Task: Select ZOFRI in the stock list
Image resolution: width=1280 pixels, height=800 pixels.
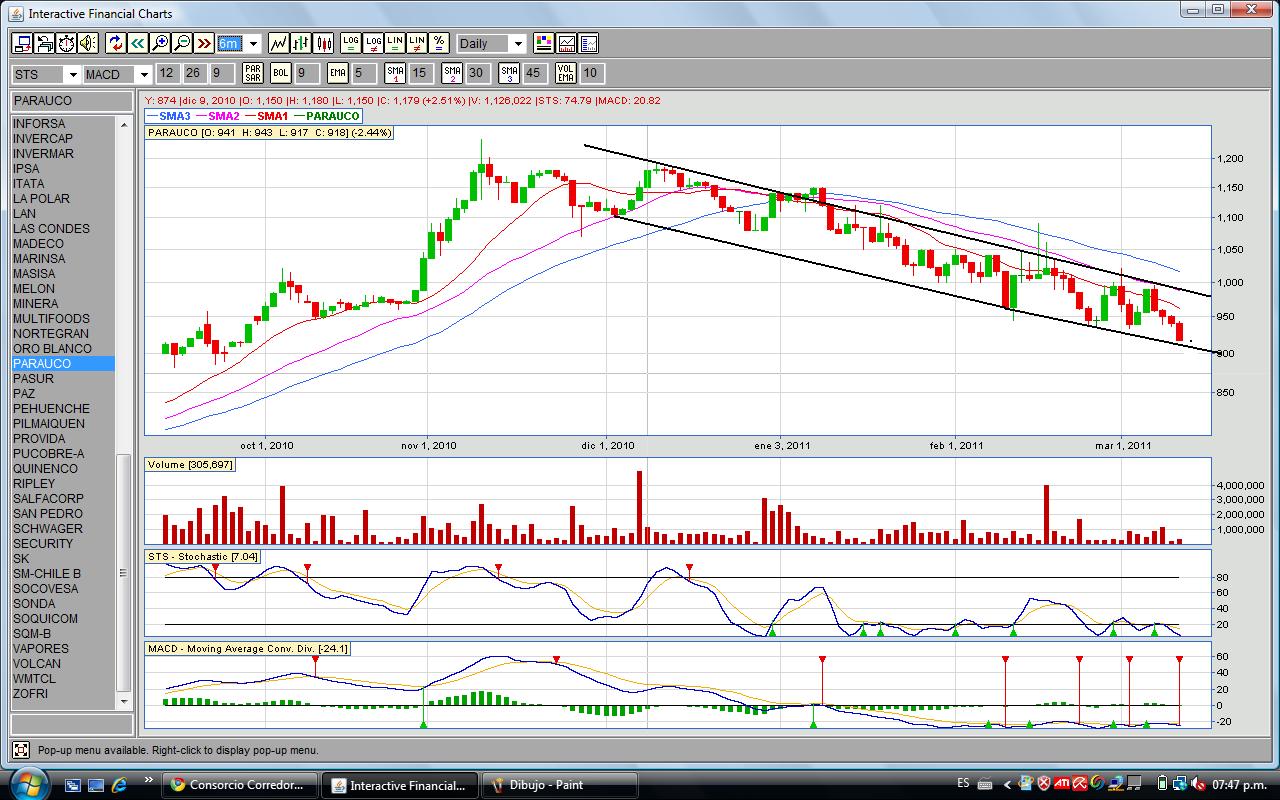Action: click(x=63, y=694)
